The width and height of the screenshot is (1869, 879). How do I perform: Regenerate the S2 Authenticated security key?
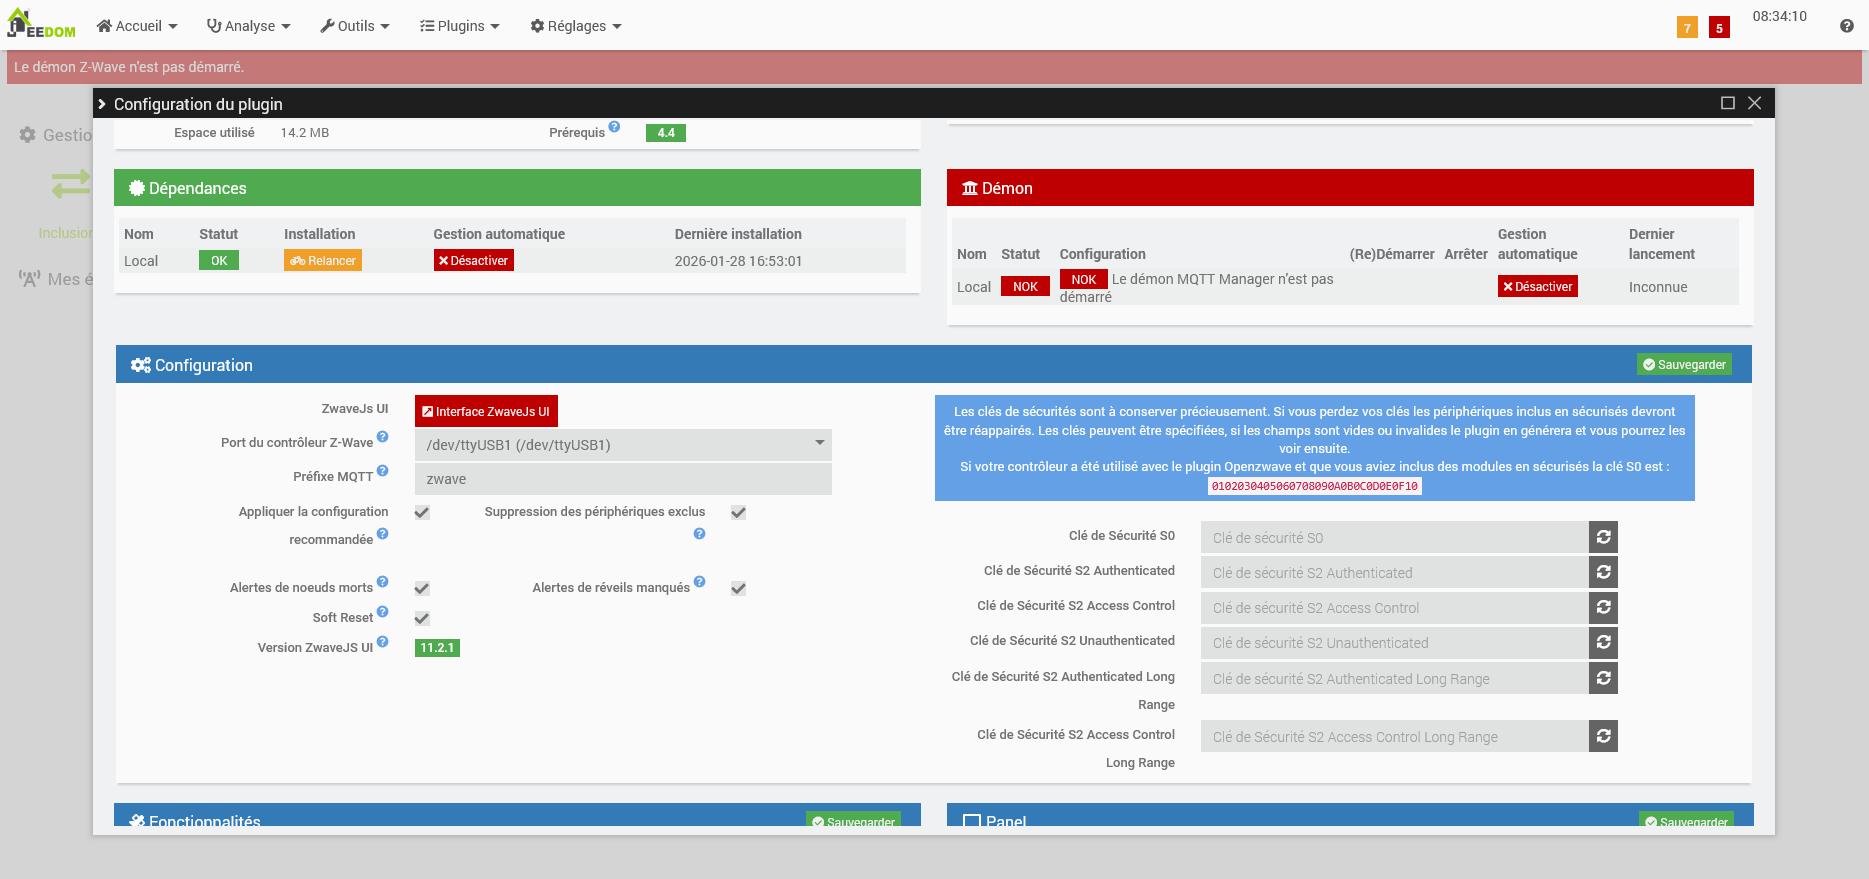(x=1603, y=572)
